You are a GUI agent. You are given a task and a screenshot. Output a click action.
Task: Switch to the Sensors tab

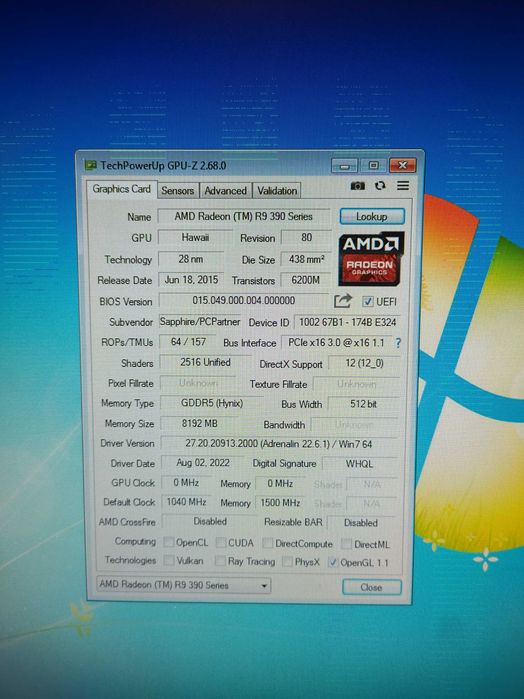[x=177, y=191]
